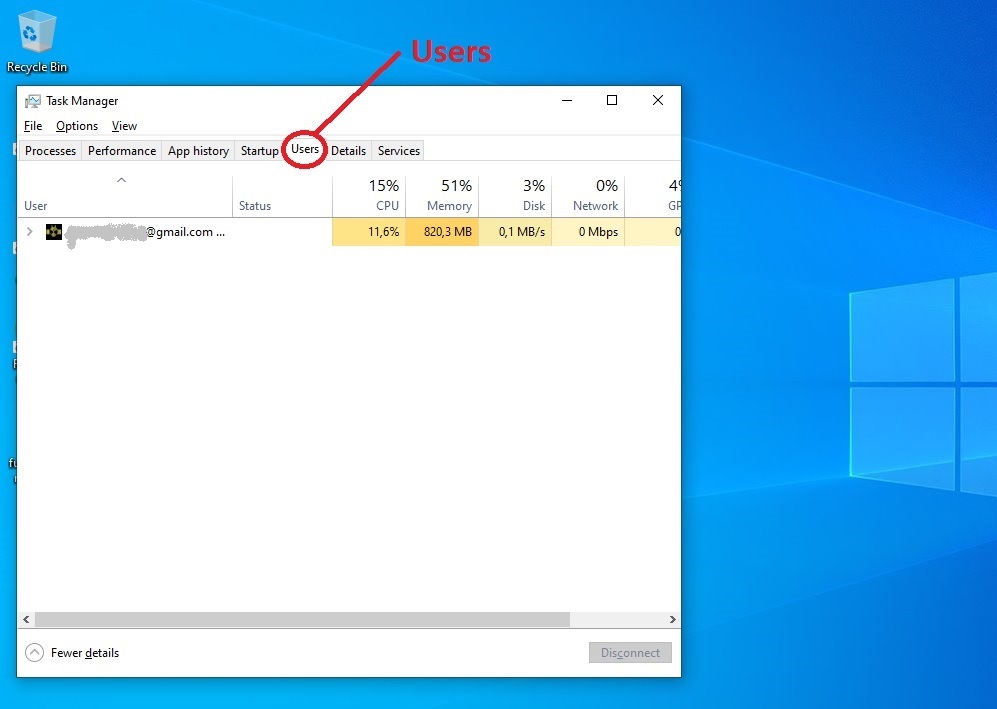This screenshot has width=997, height=709.
Task: Click the sort arrow above User column
Action: 121,180
